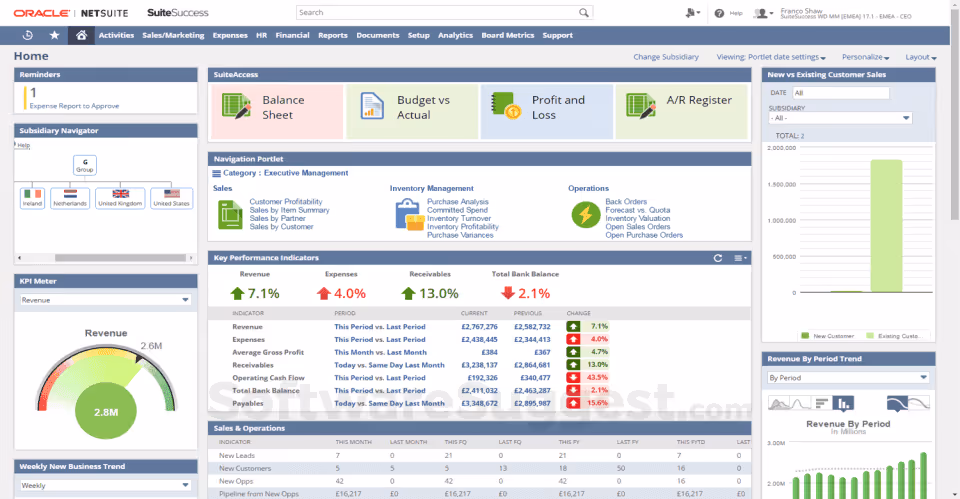Open the Expenses menu
Image resolution: width=960 pixels, height=499 pixels.
(230, 36)
